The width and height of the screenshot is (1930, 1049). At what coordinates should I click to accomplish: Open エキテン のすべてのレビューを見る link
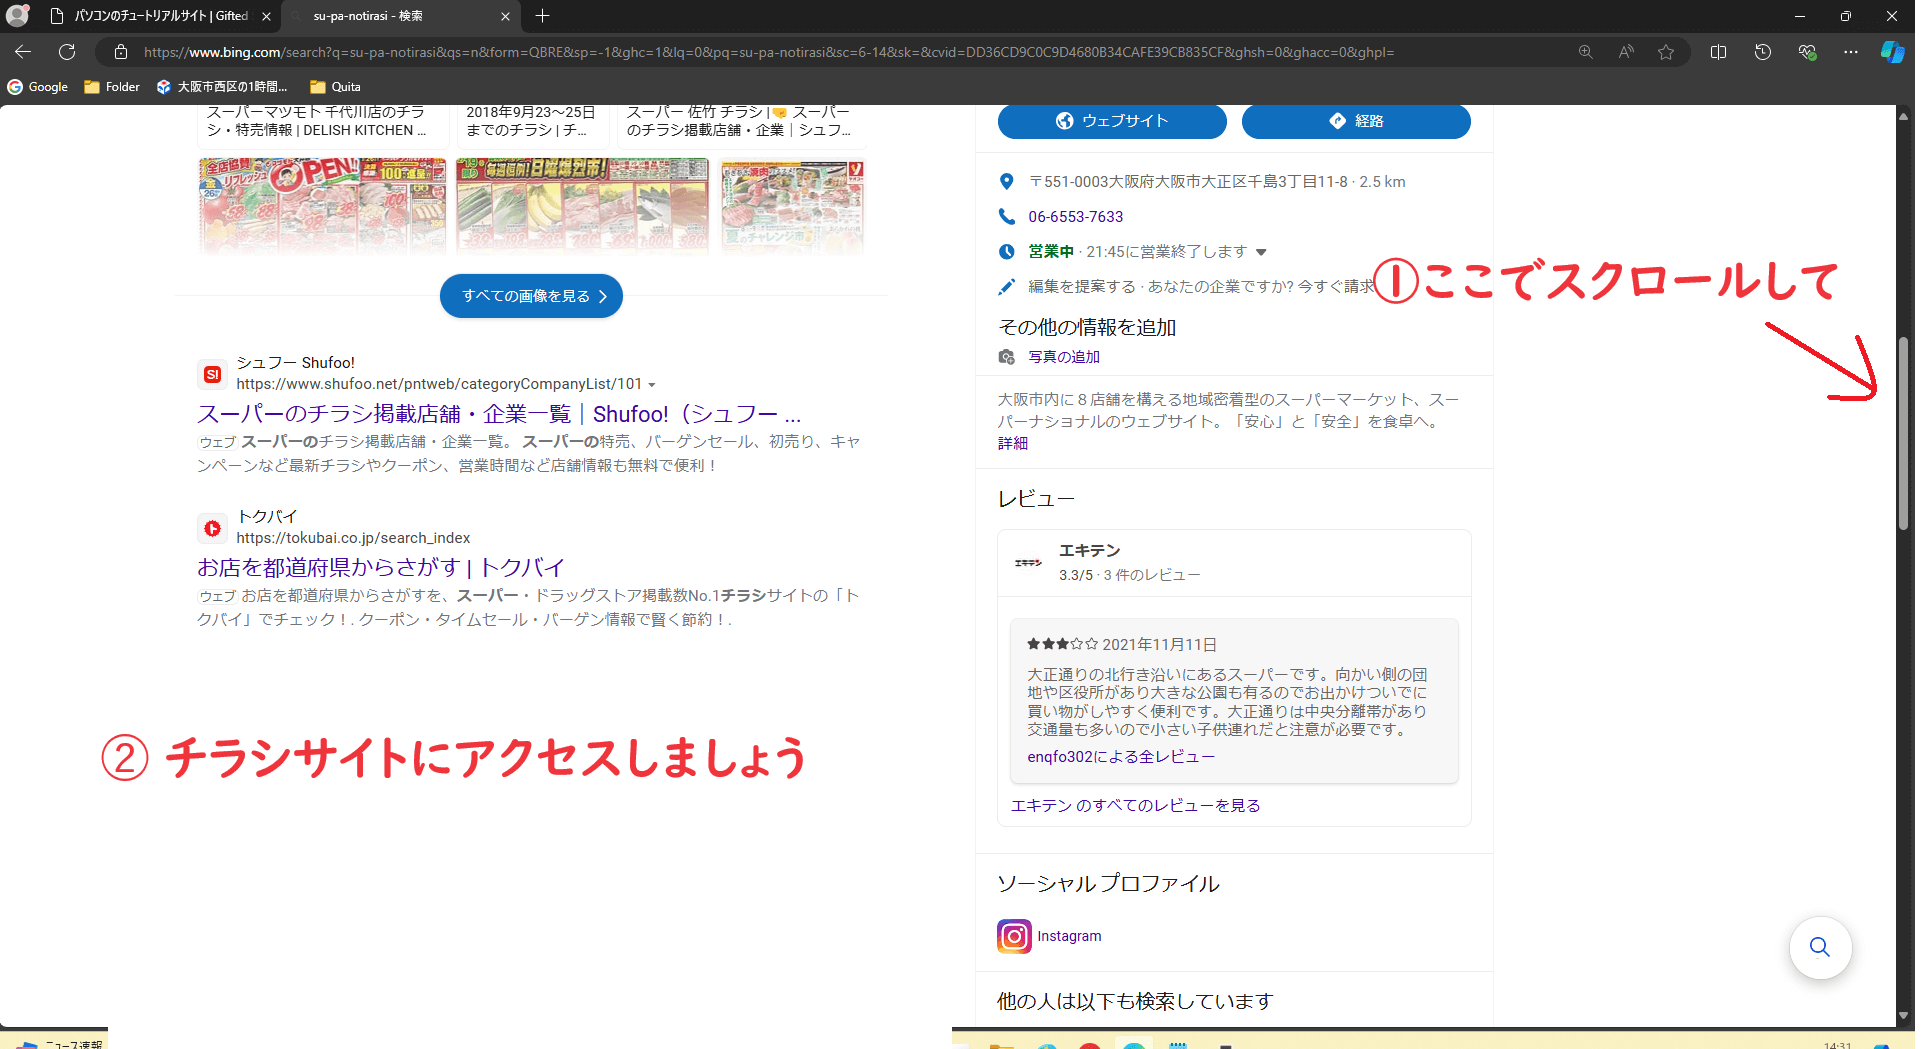coord(1136,806)
